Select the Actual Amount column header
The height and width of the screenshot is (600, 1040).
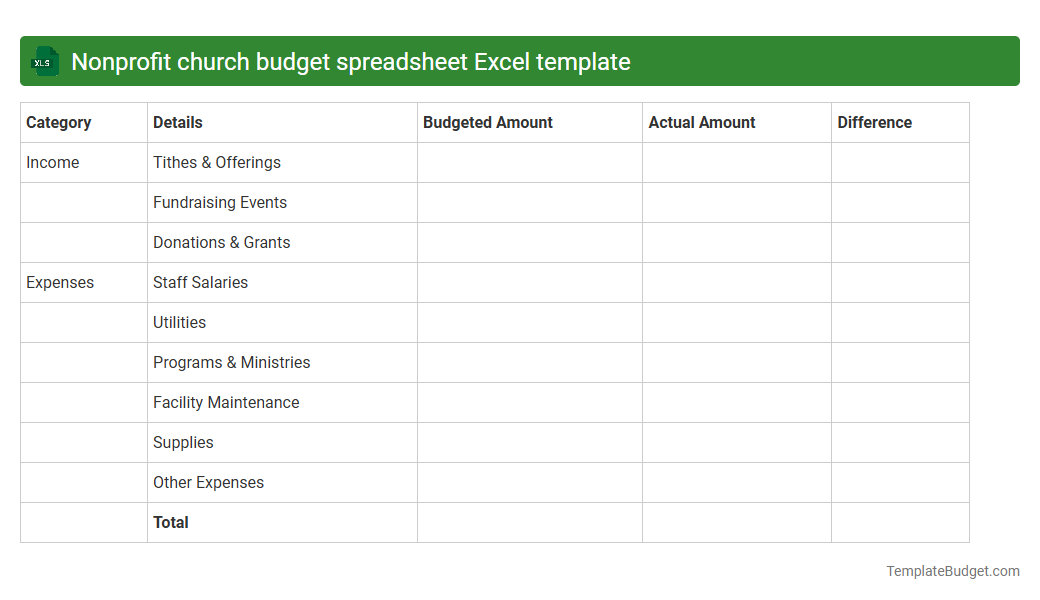coord(700,122)
